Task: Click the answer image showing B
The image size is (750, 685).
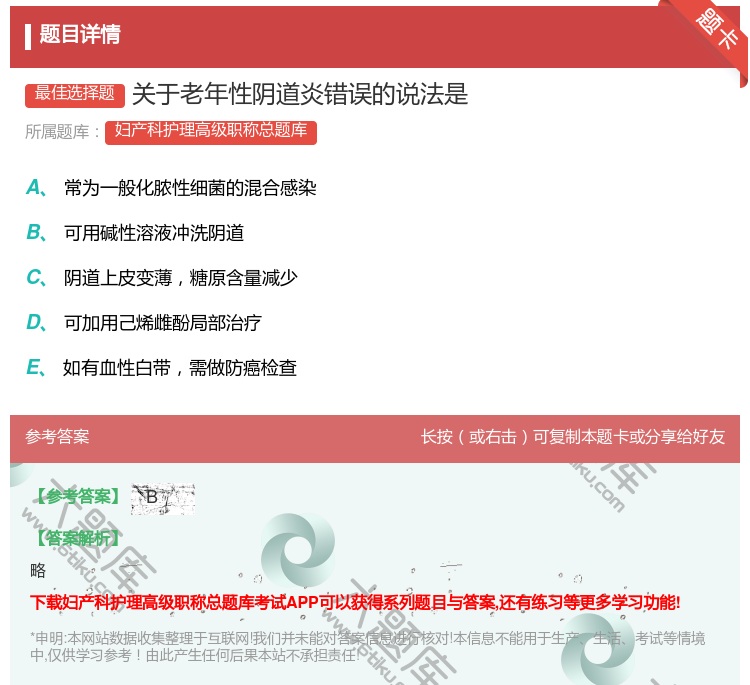Action: 163,498
